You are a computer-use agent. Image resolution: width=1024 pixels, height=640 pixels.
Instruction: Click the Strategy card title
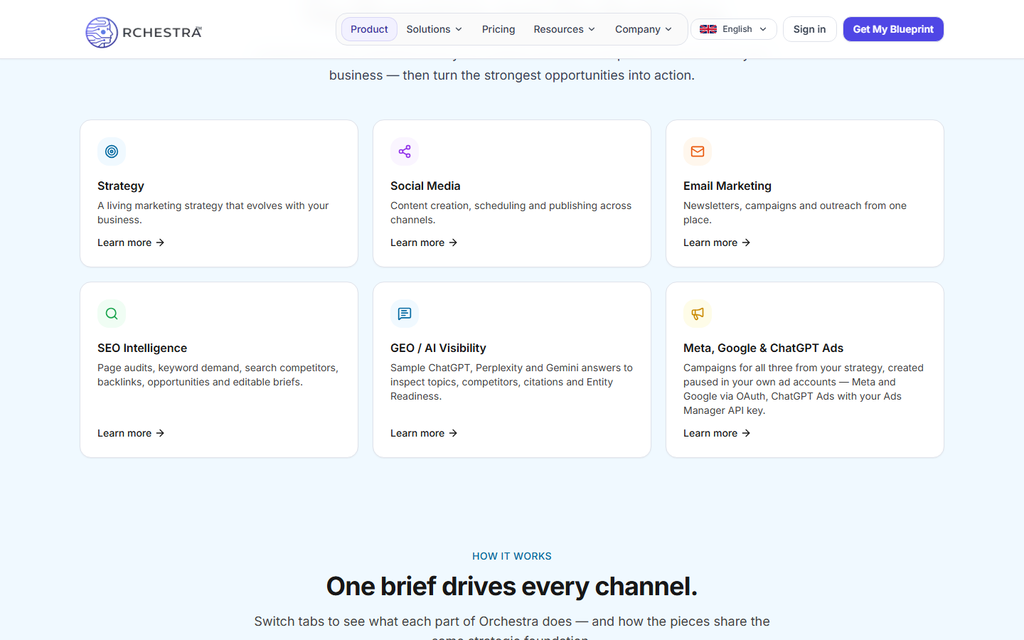point(121,186)
